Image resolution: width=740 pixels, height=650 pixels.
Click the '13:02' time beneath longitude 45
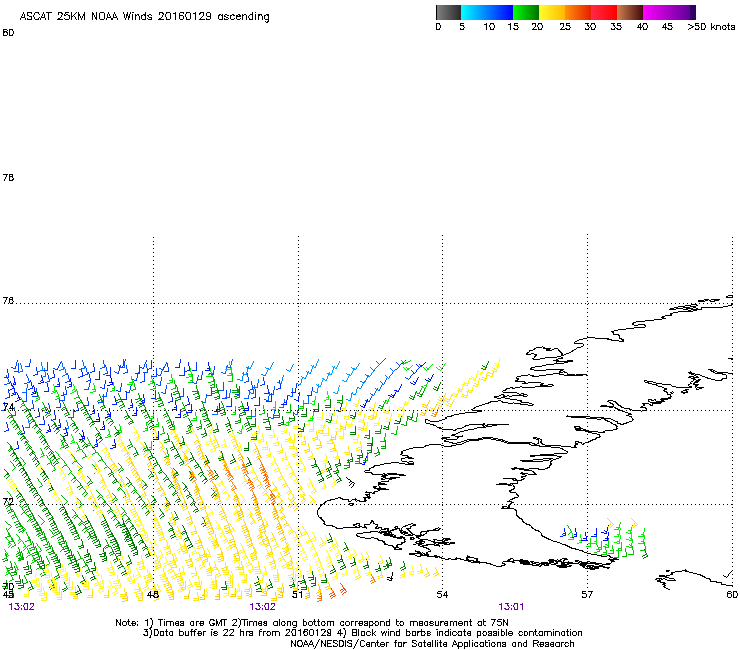22,607
